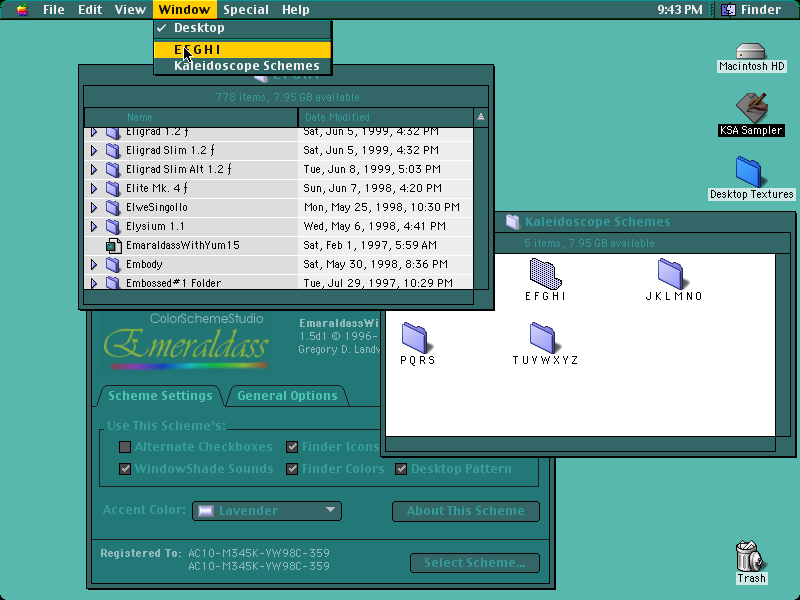Screen dimensions: 800x600
Task: Click the Embossed#1 Folder icon
Action: coord(113,283)
